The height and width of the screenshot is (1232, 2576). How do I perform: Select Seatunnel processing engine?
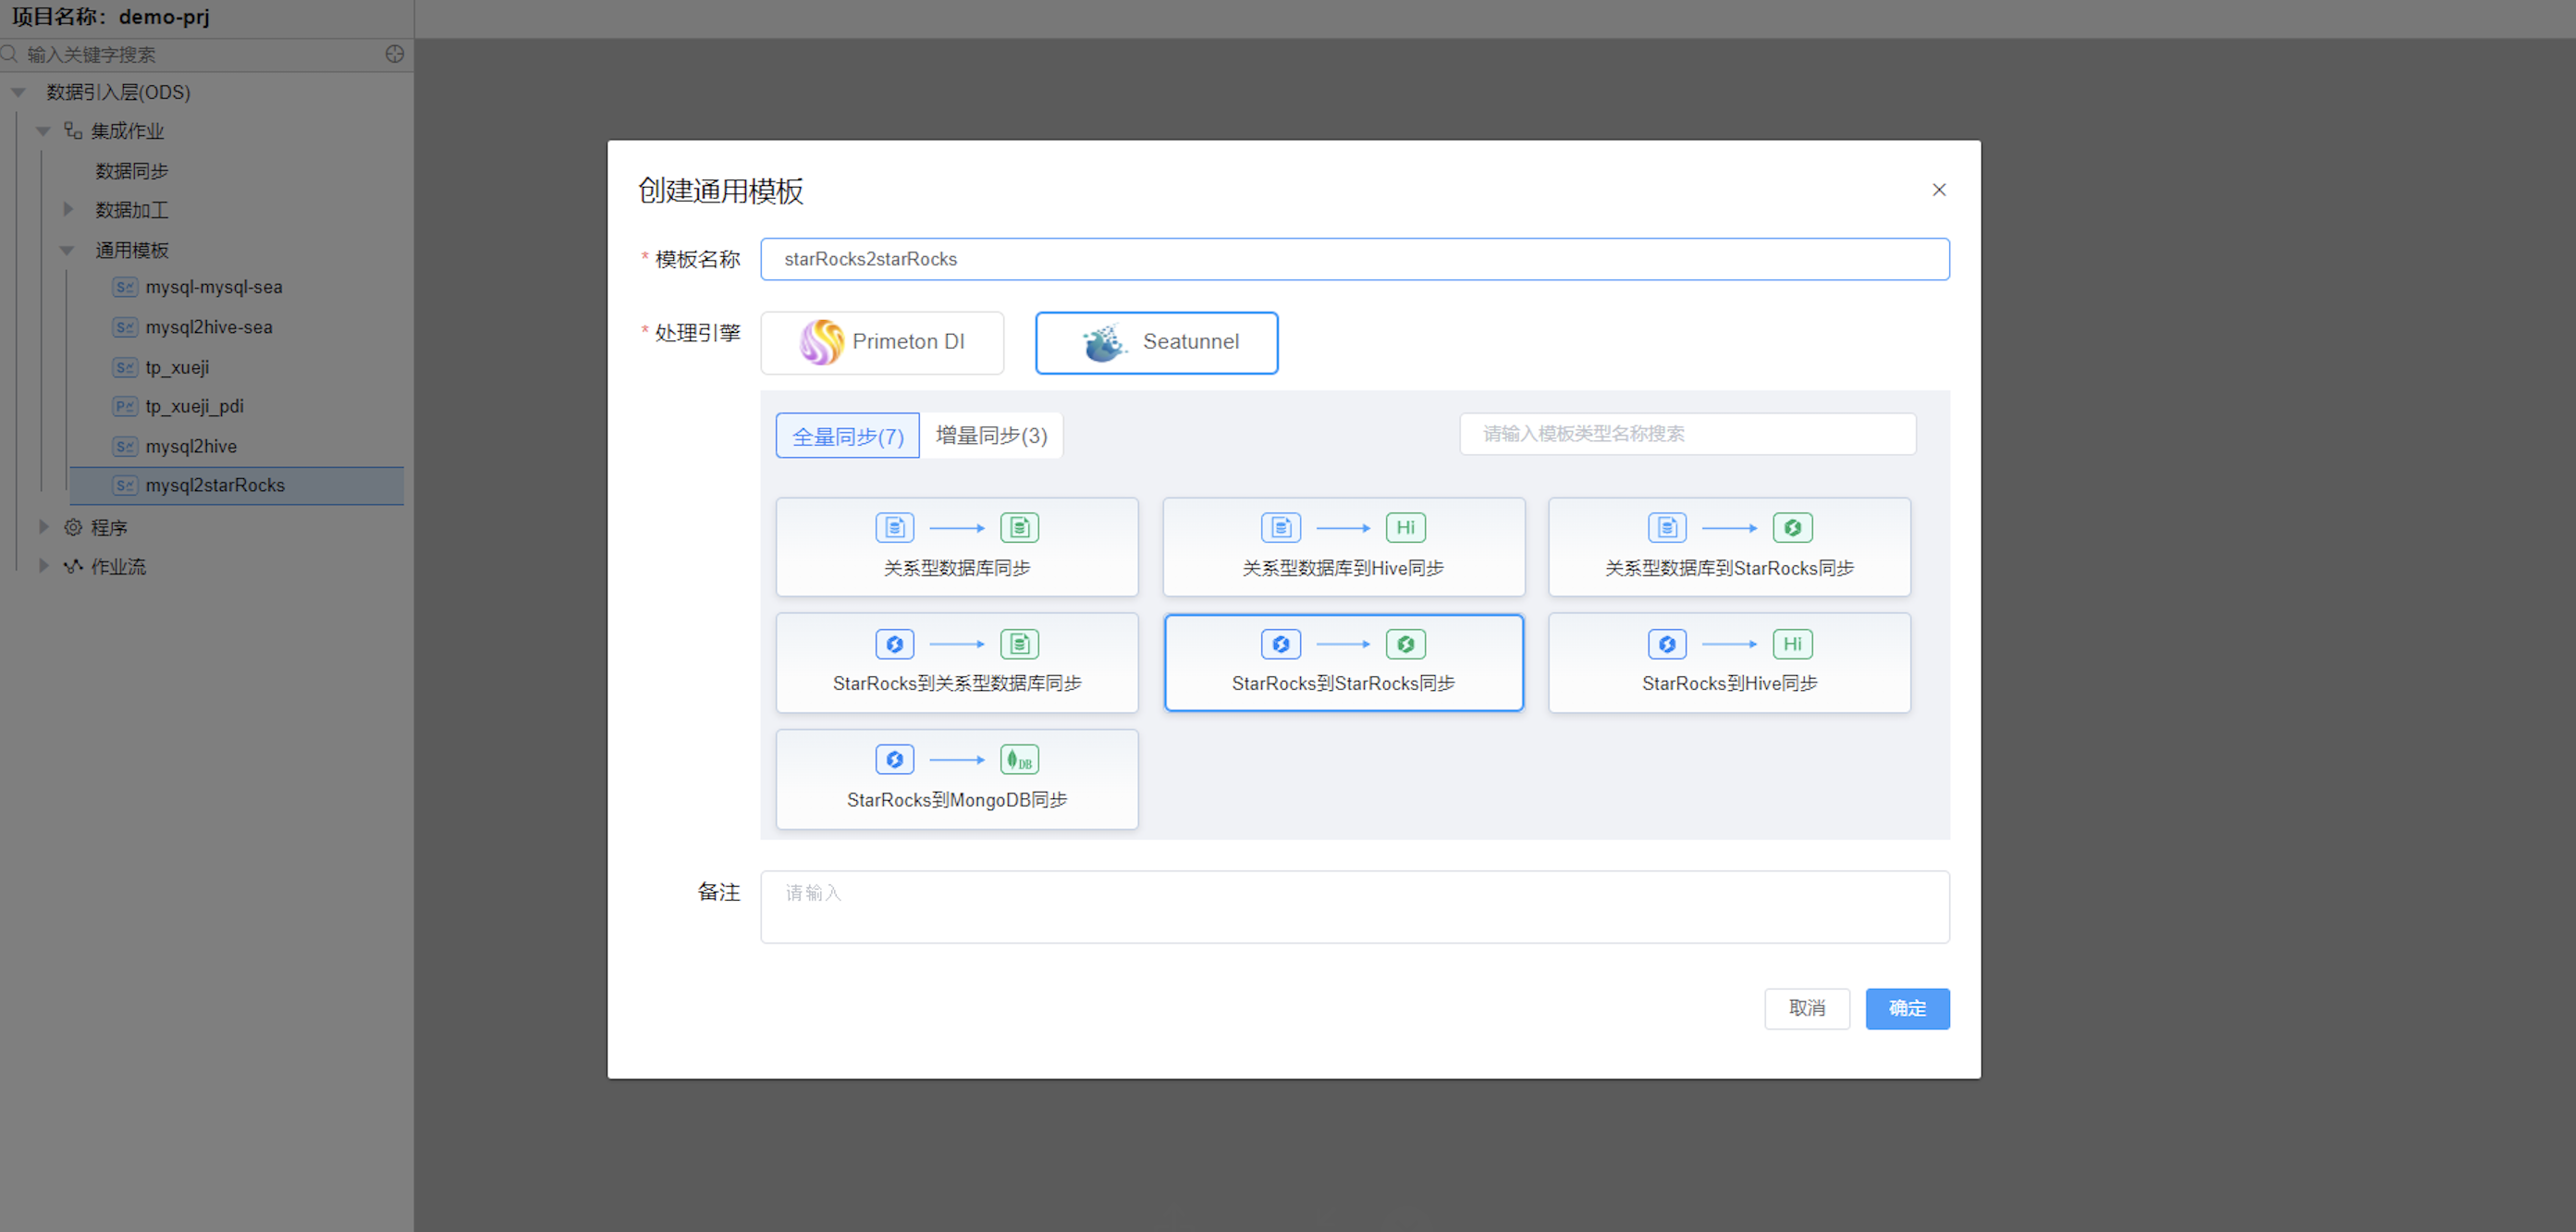coord(1156,342)
